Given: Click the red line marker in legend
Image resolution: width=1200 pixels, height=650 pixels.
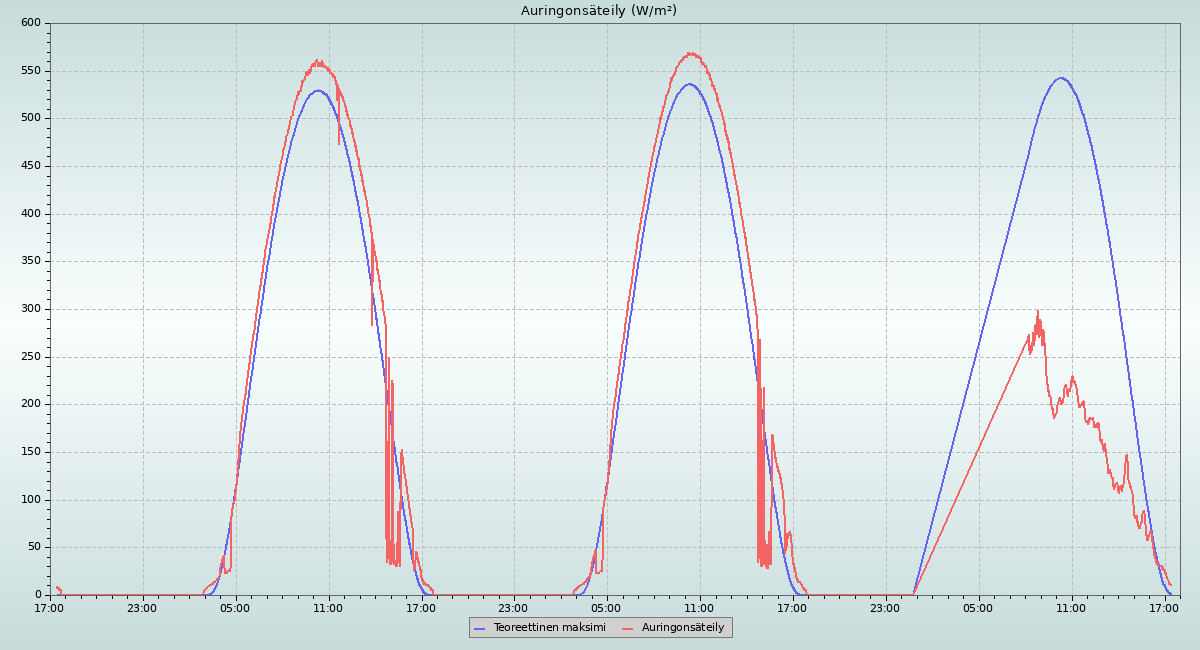Looking at the screenshot, I should pos(628,628).
